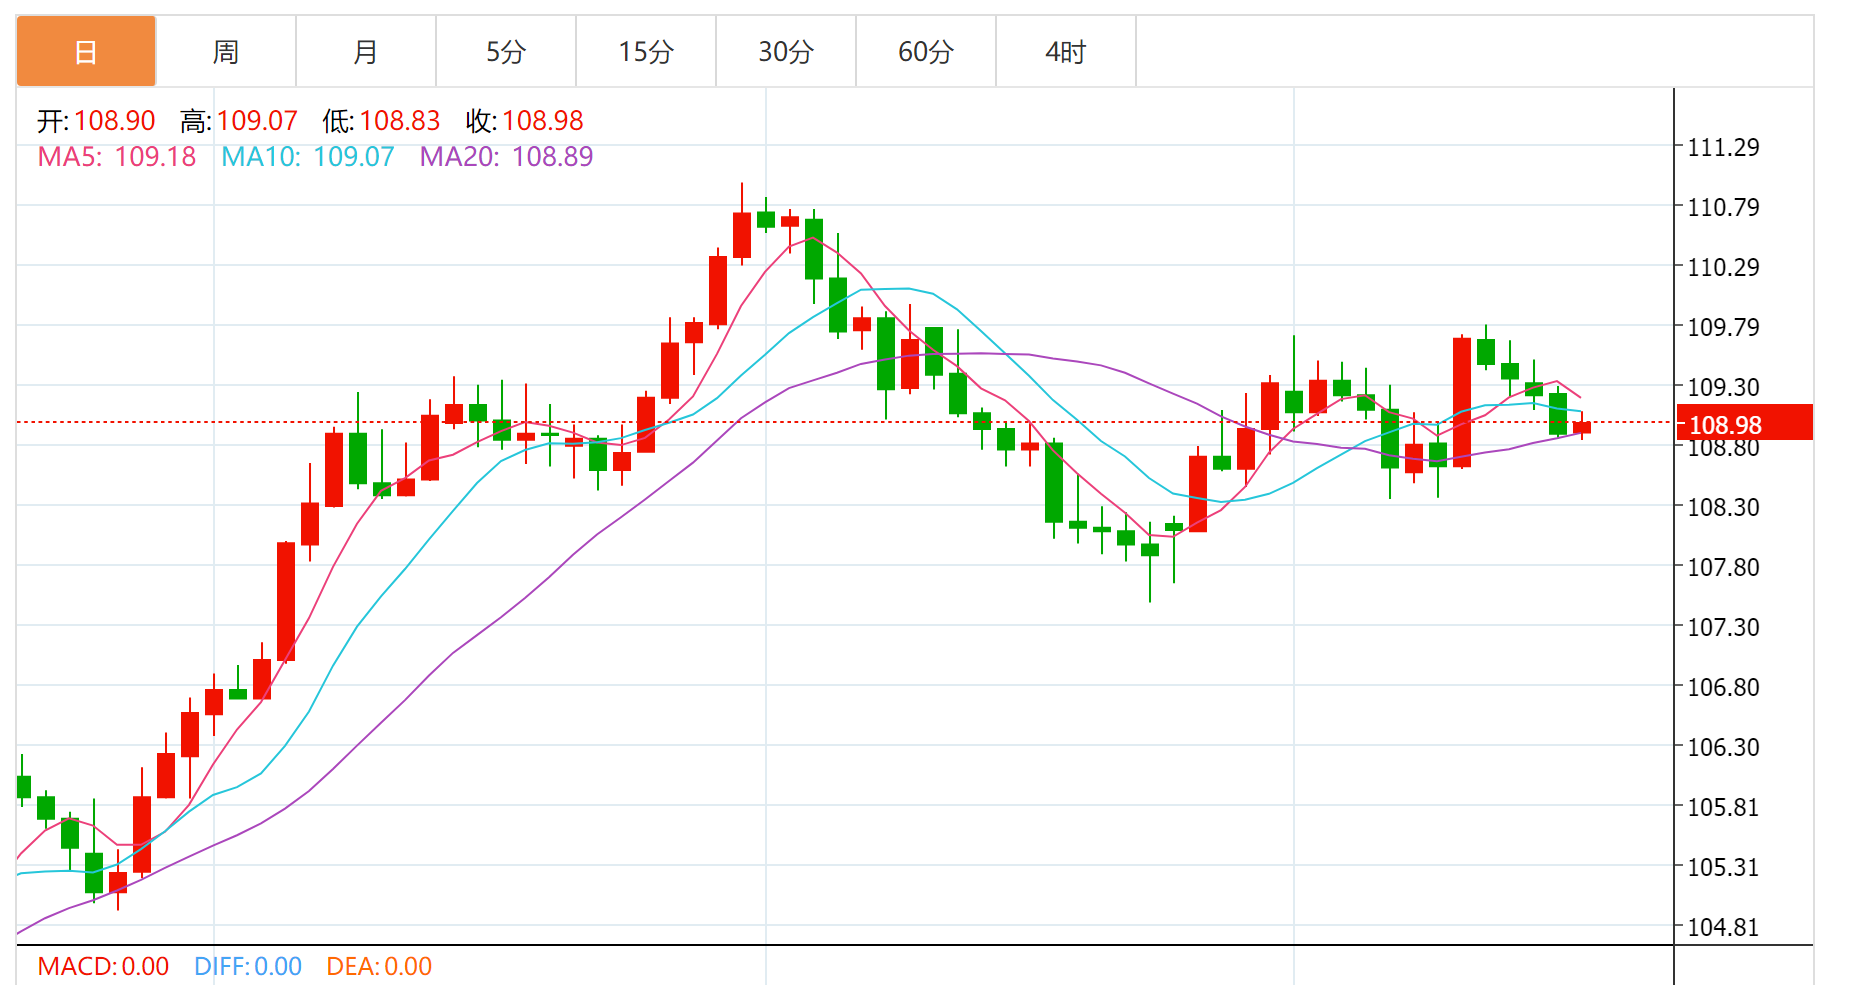Select the 日 daily timeframe tab
The width and height of the screenshot is (1850, 985).
(86, 51)
